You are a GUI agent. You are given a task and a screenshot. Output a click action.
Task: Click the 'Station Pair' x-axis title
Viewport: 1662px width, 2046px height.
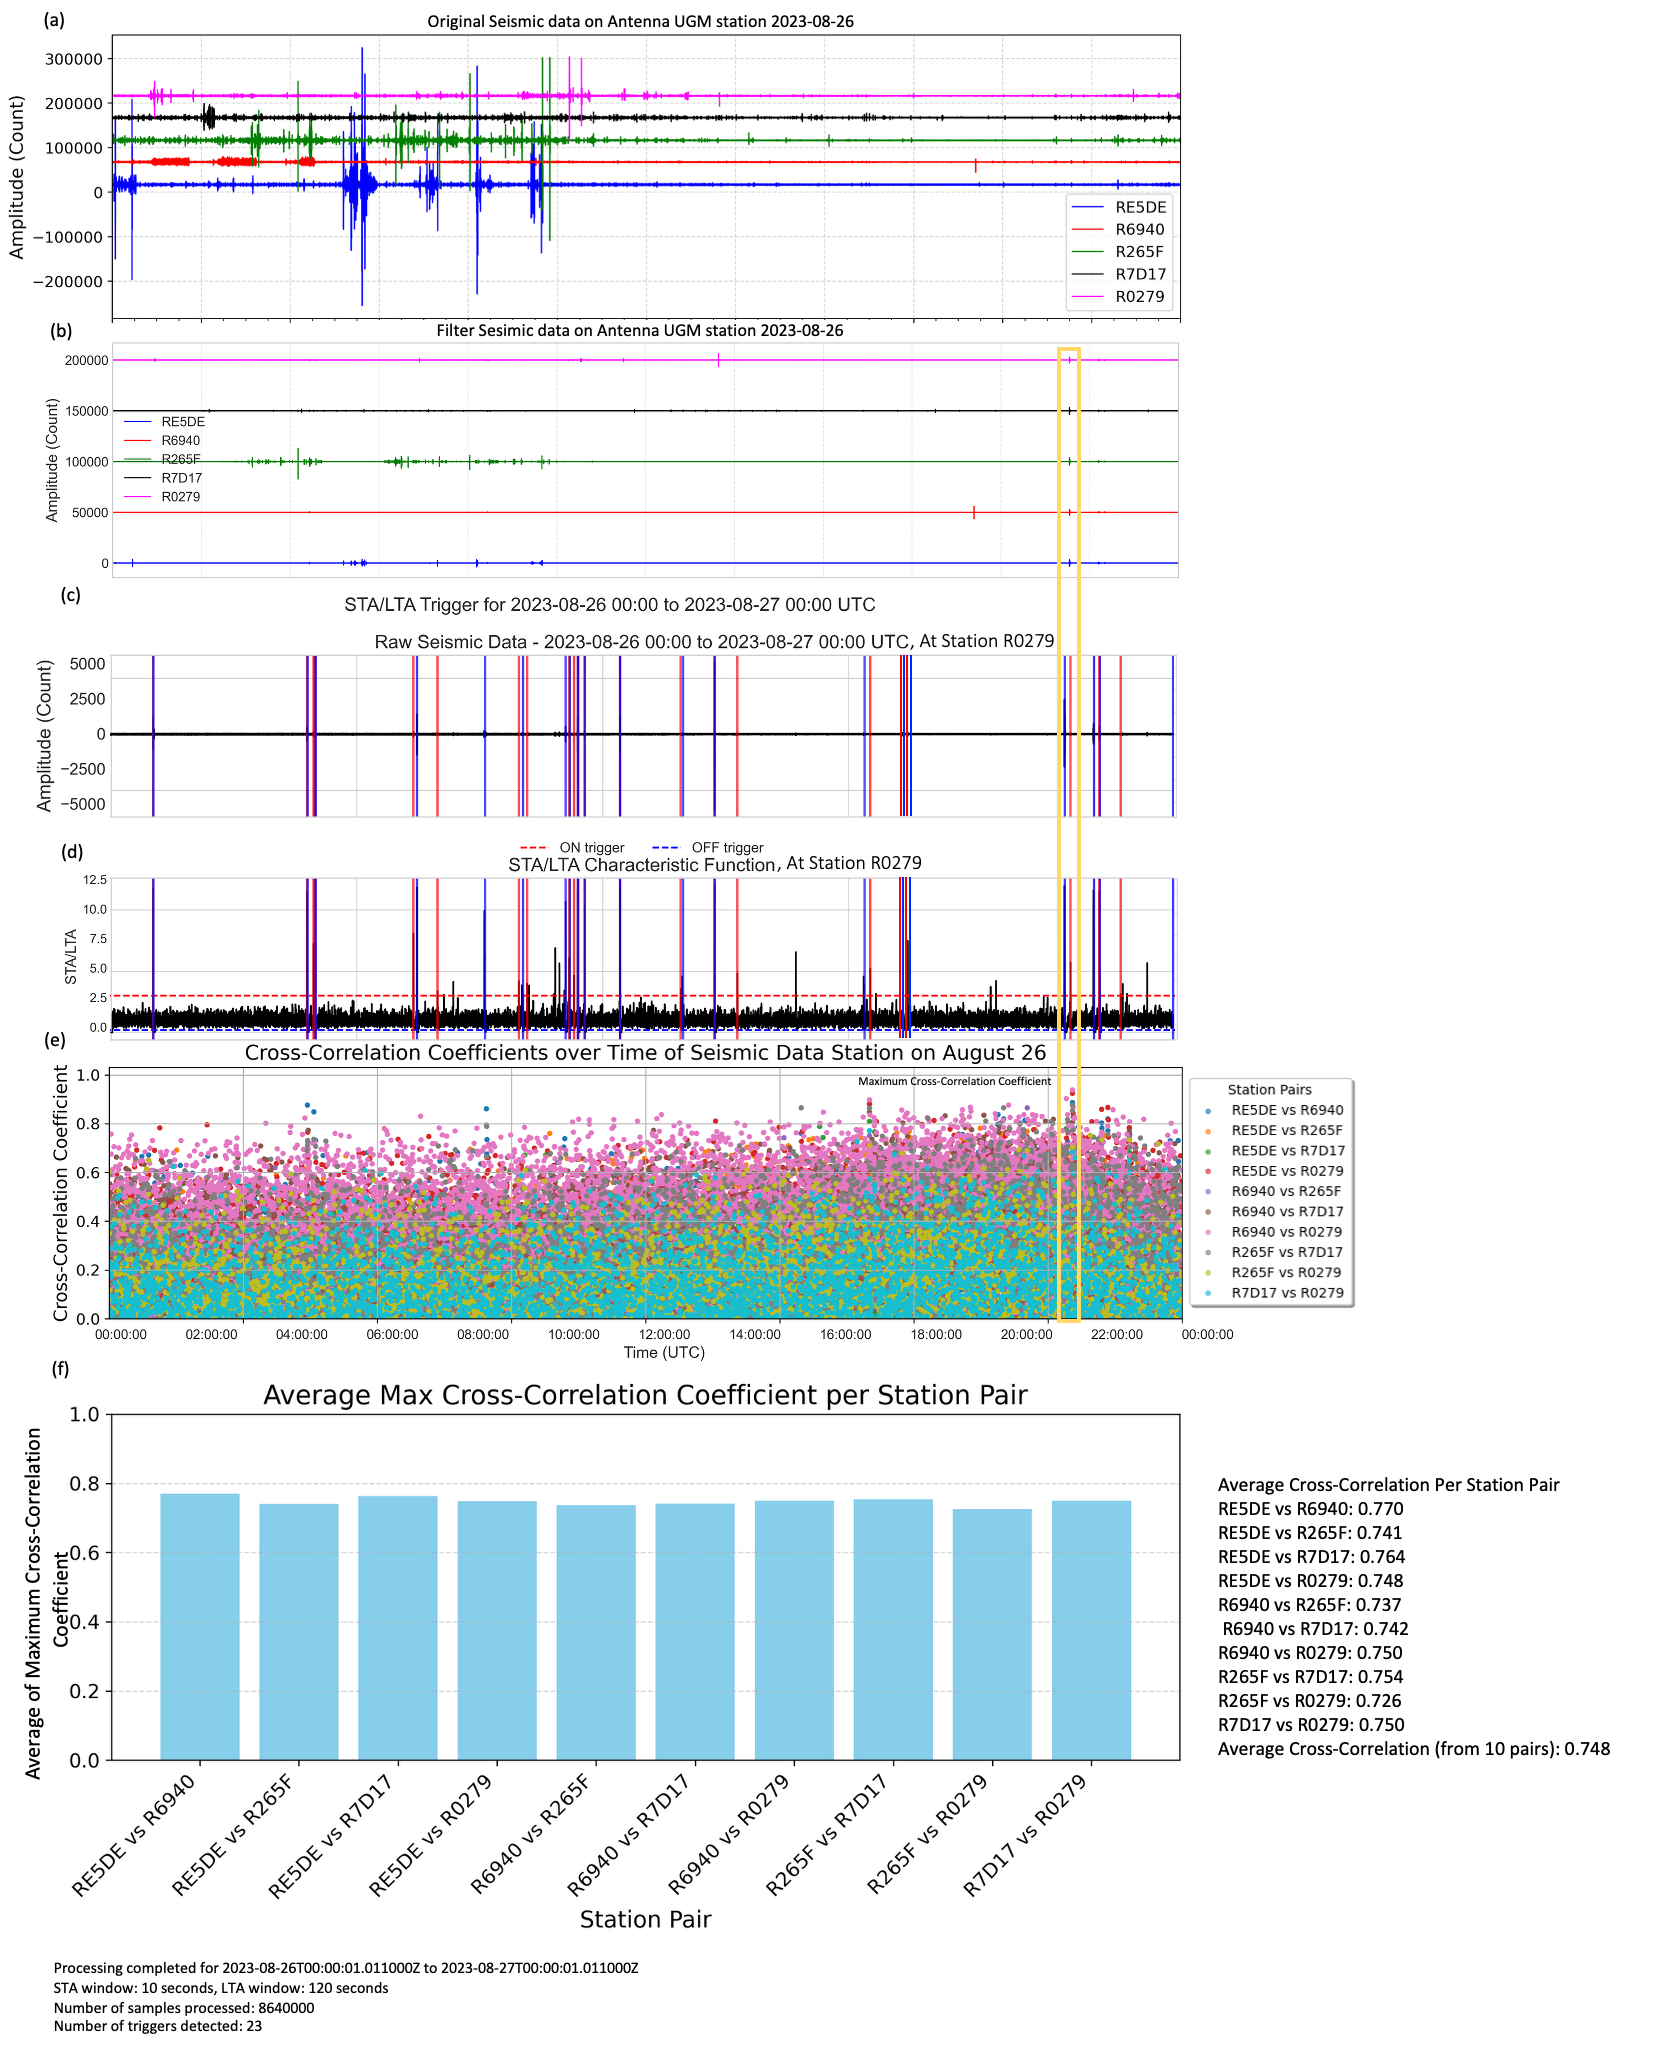(x=645, y=1919)
